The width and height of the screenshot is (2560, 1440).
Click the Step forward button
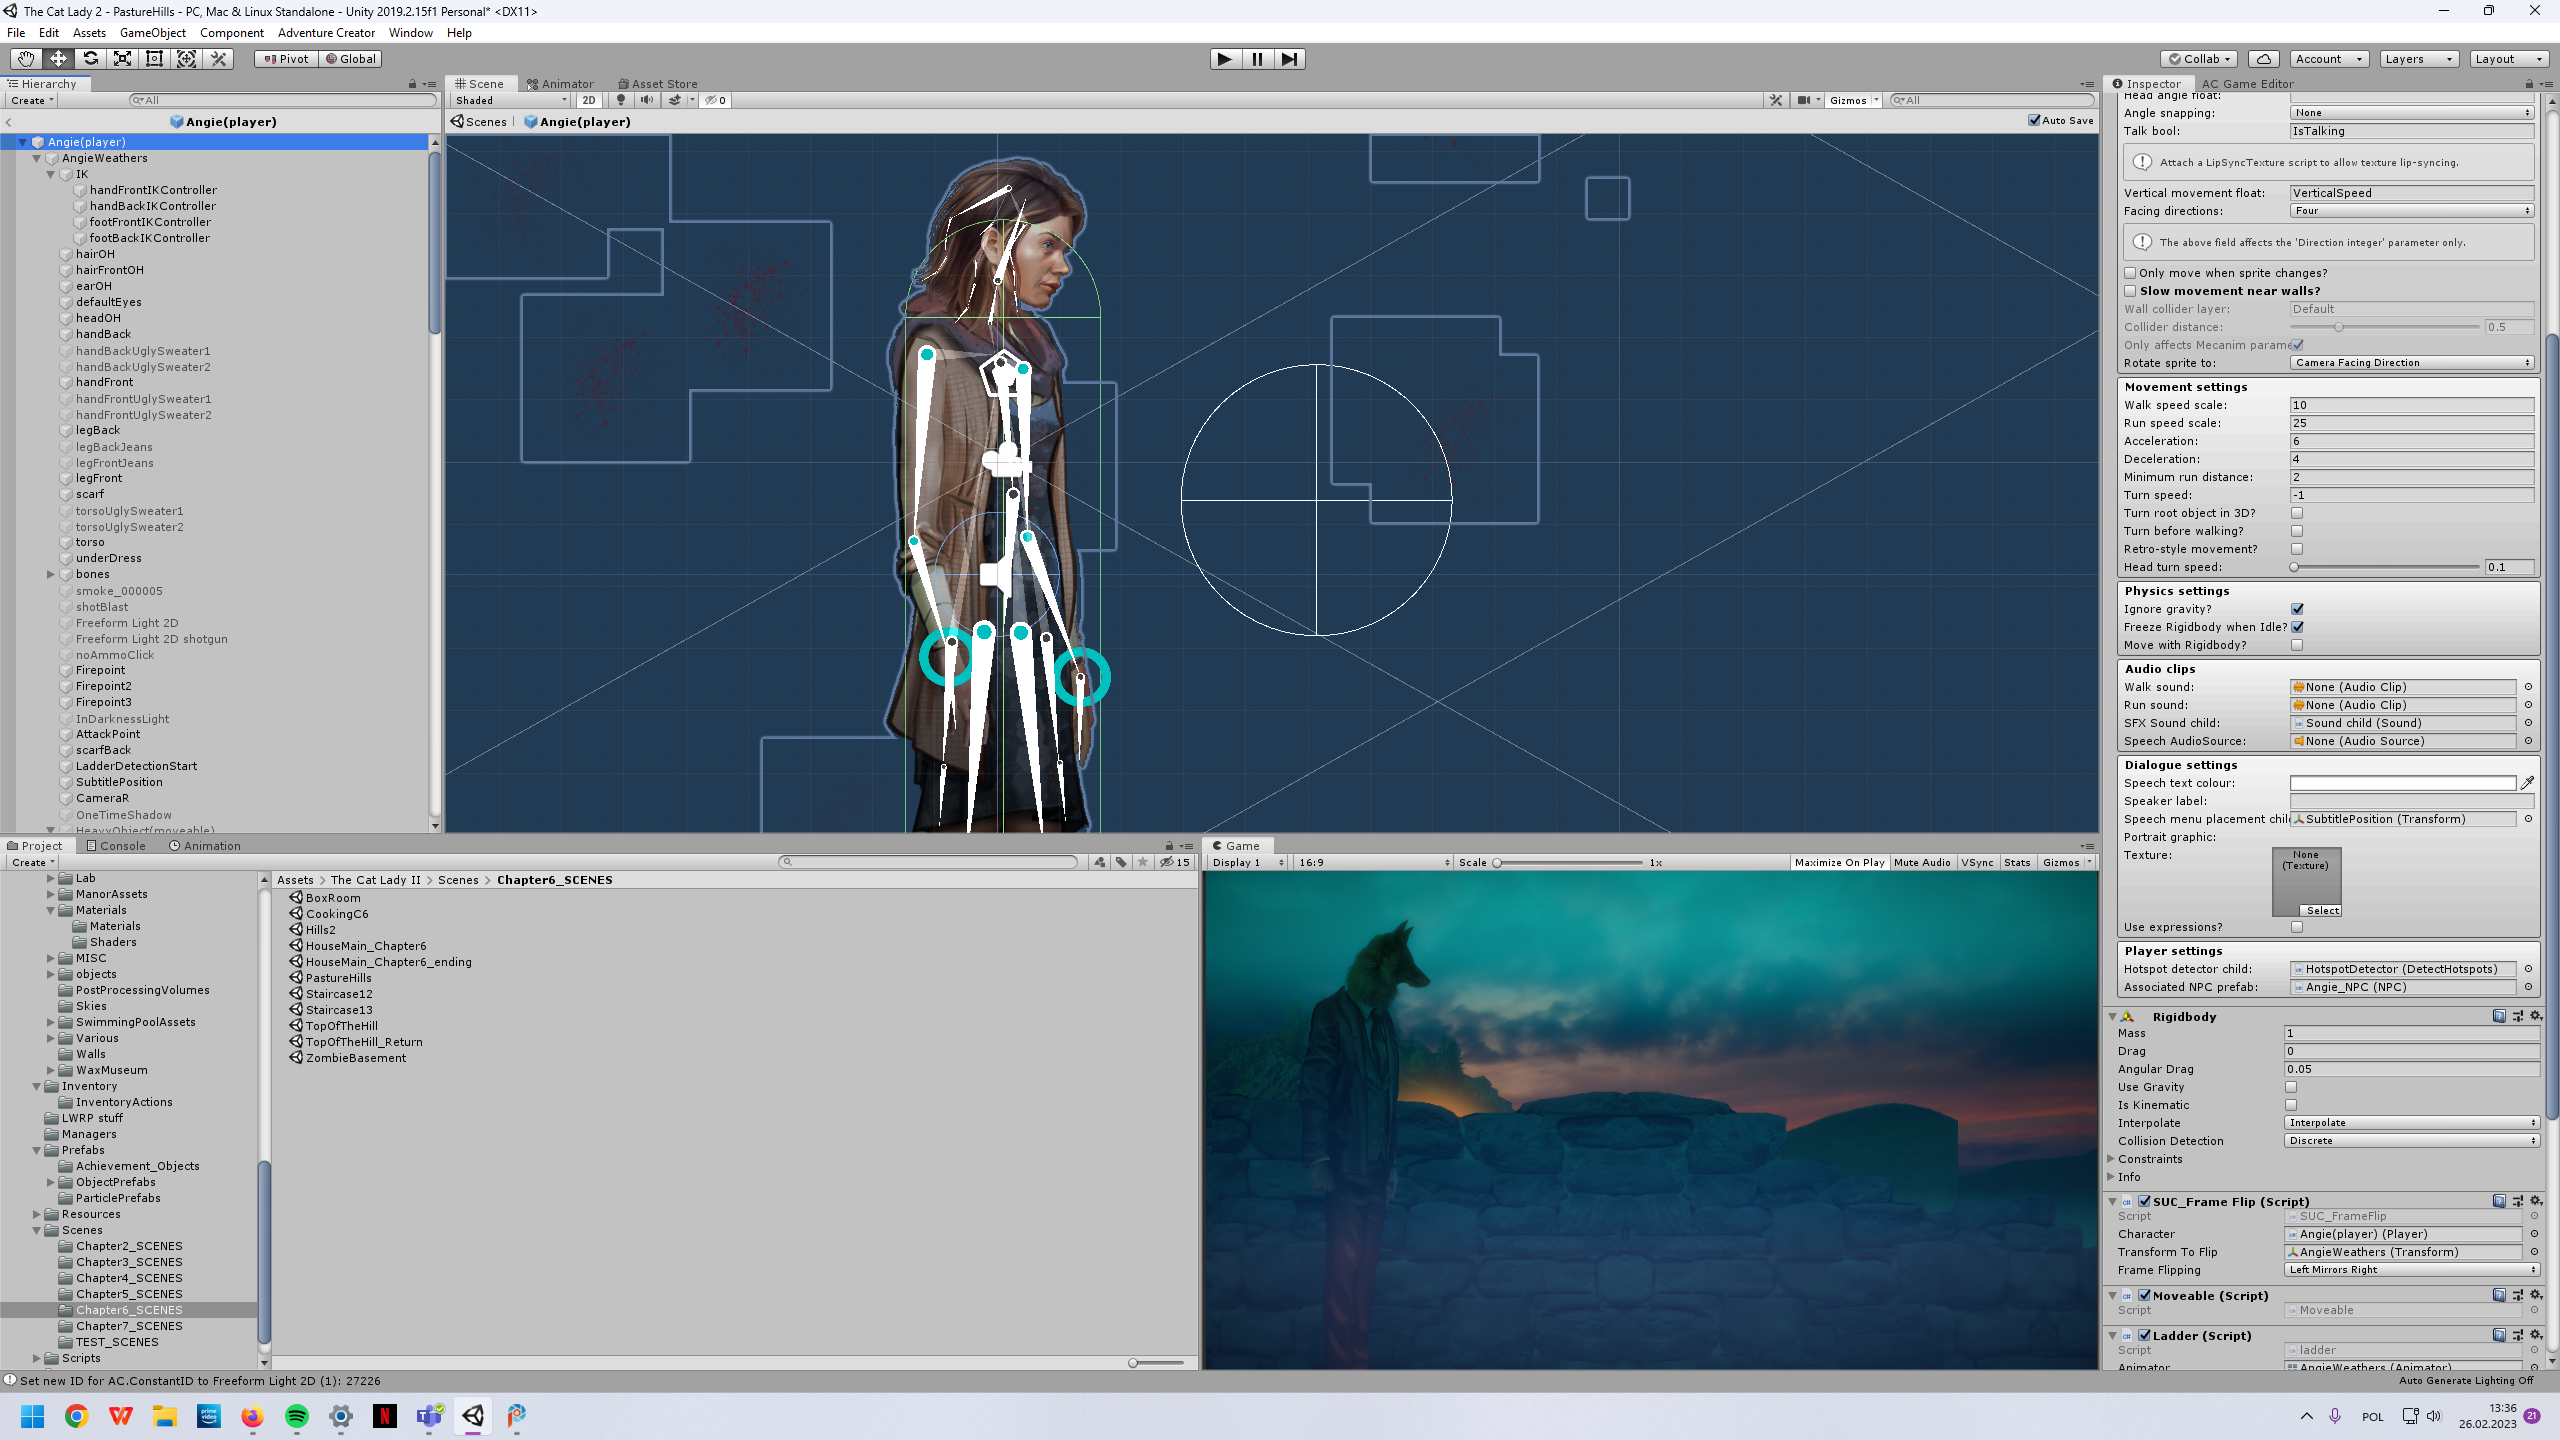pos(1289,59)
